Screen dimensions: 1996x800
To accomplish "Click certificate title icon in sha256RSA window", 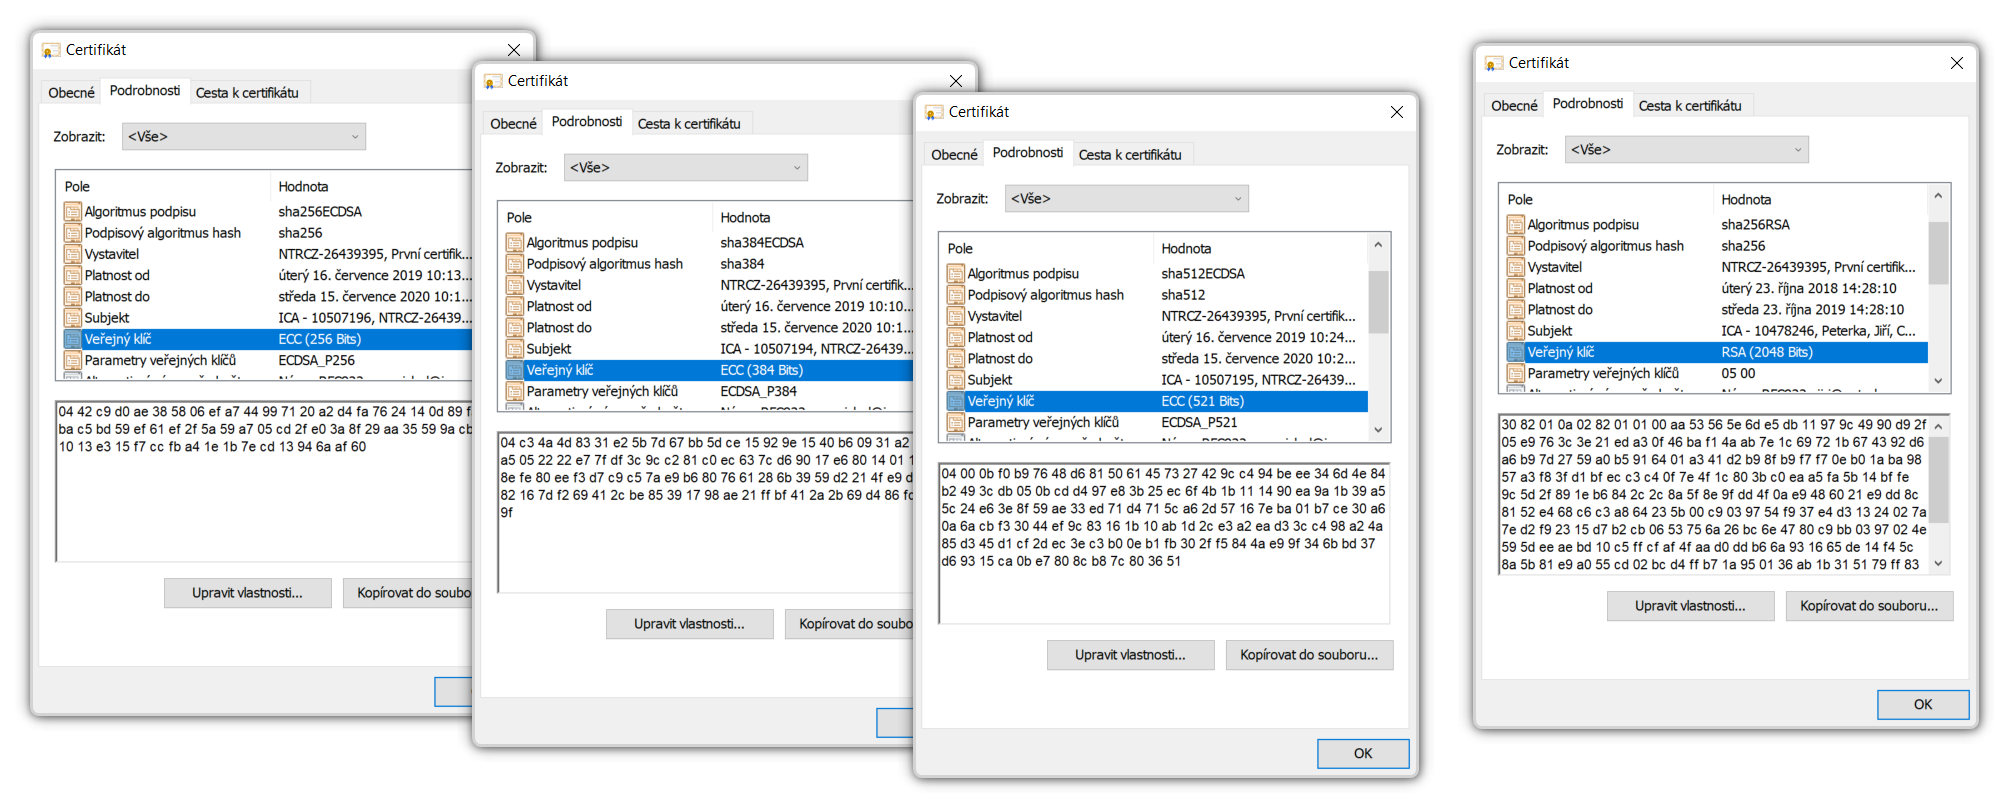I will tap(1494, 63).
